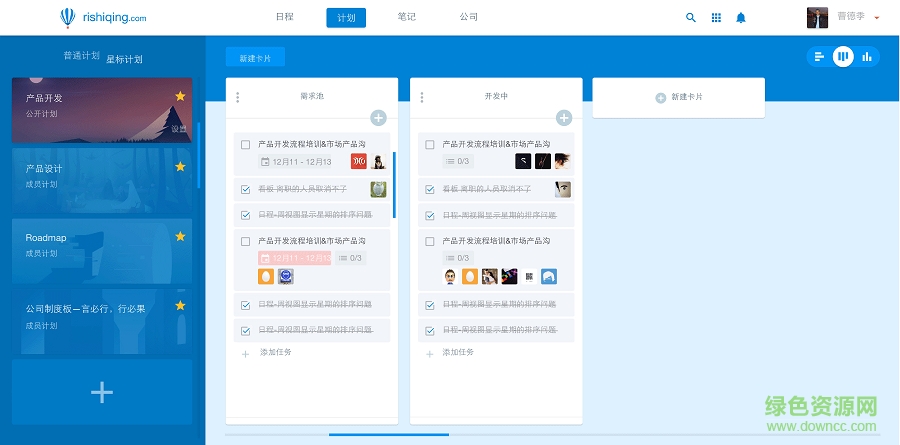Viewport: 900px width, 445px height.
Task: Click 添加任务 in 需求池 column
Action: tap(275, 353)
